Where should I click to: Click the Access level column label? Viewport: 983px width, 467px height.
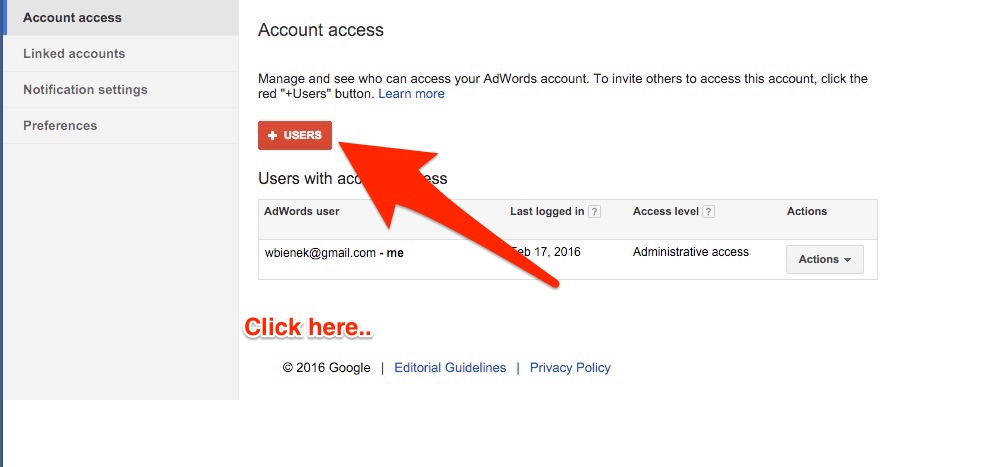pos(666,211)
